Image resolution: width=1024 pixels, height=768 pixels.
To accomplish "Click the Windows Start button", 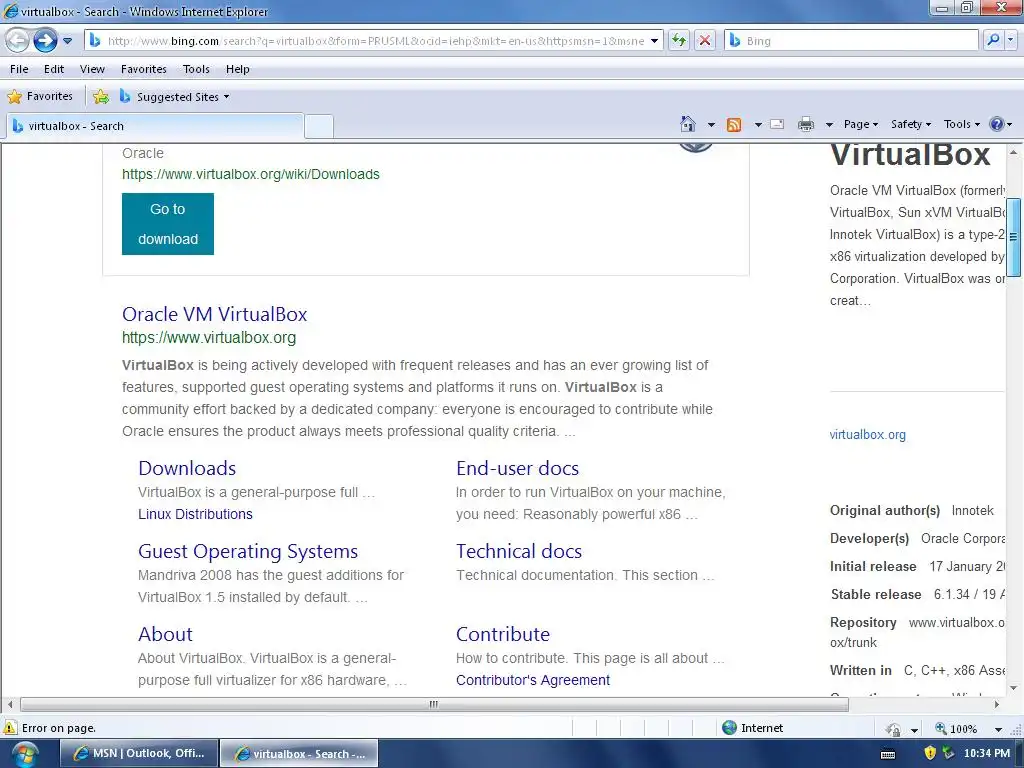I will (25, 754).
